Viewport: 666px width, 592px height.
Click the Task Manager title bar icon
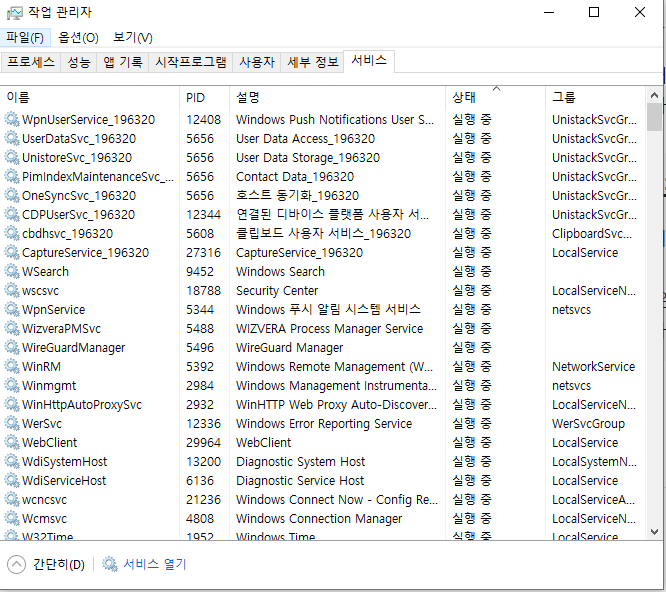pos(14,13)
